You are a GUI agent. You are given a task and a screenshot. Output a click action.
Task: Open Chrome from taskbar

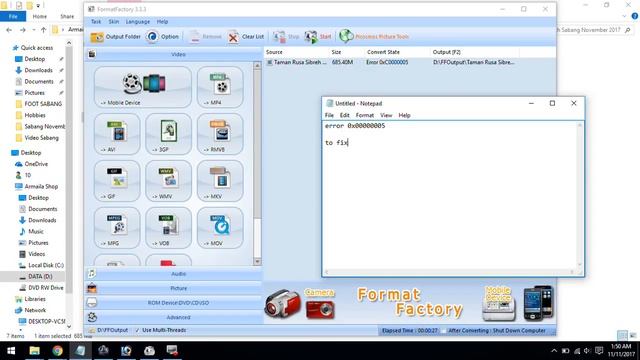click(x=57, y=351)
